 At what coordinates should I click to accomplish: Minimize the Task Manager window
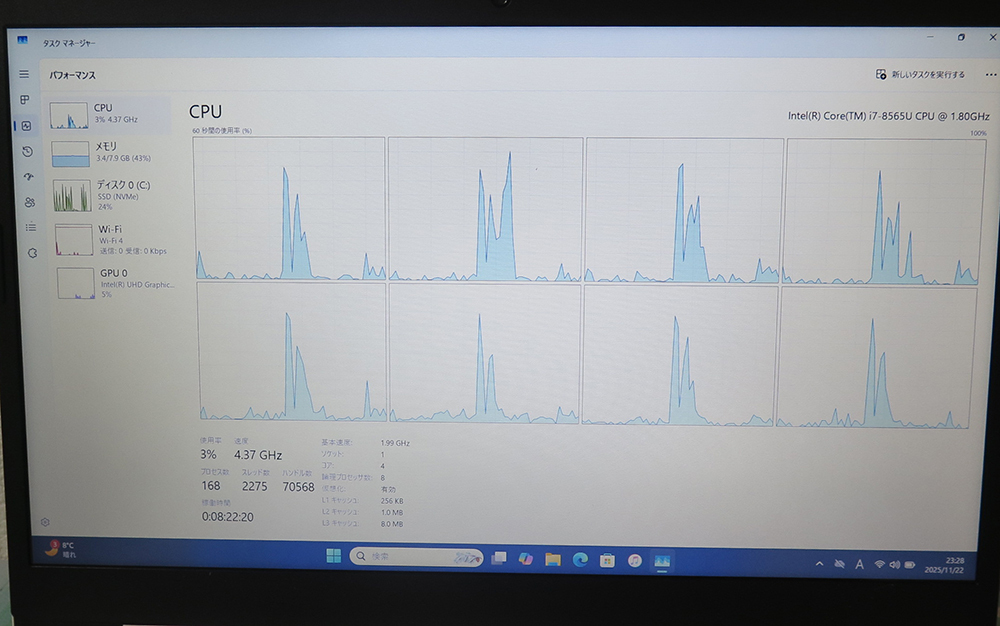[x=930, y=38]
